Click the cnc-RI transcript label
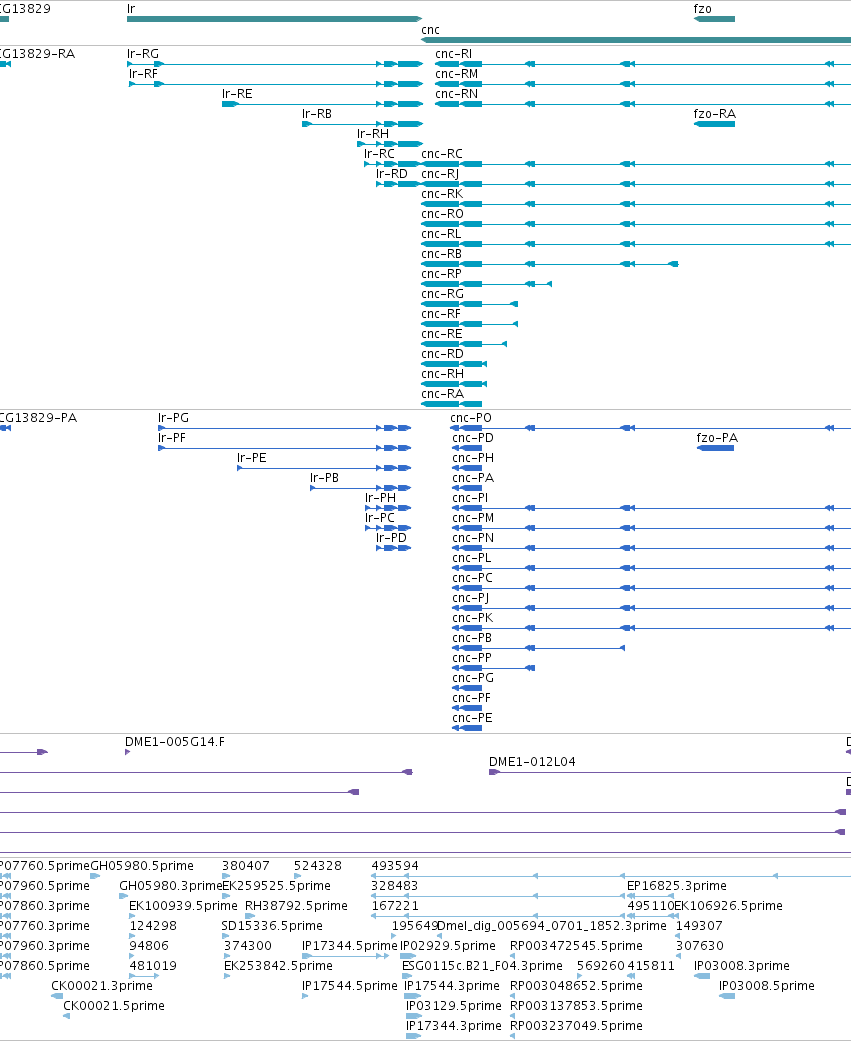The width and height of the screenshot is (851, 1041). point(453,54)
